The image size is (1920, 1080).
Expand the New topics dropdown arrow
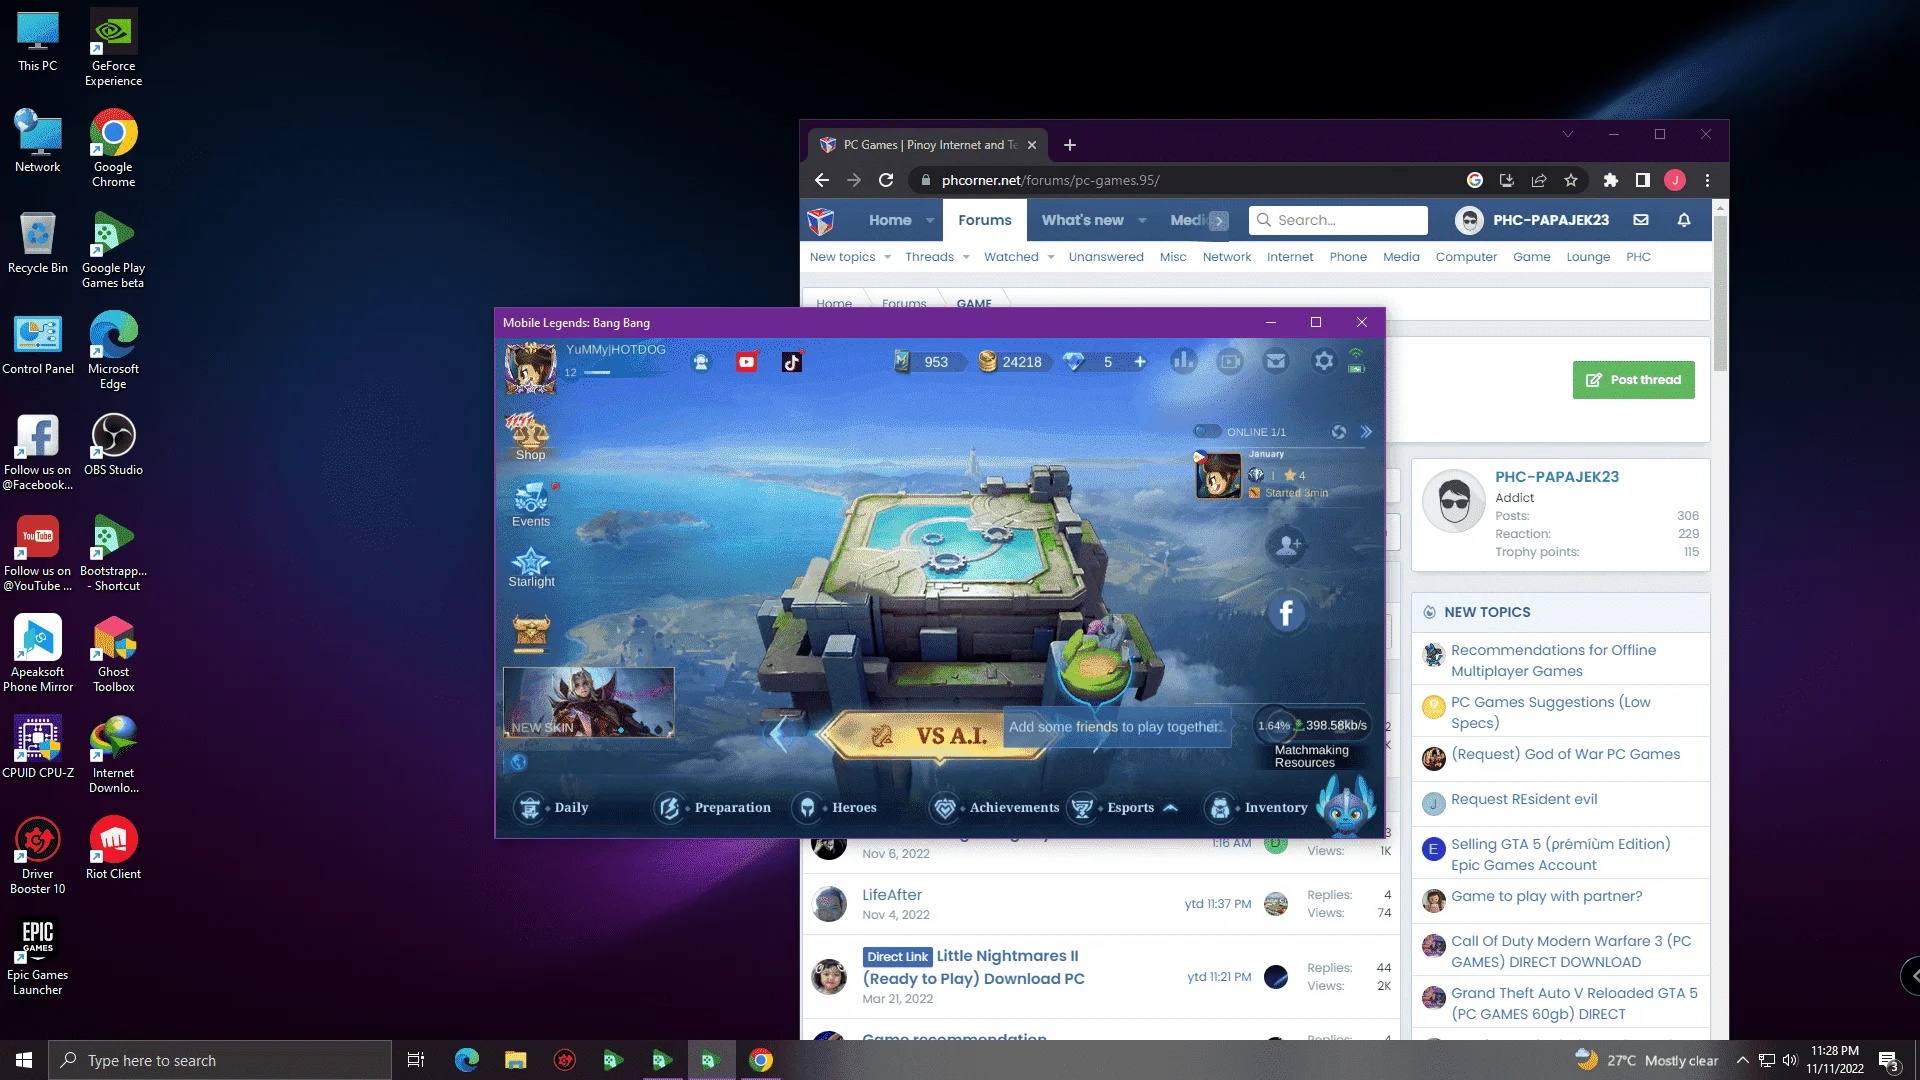pos(887,257)
